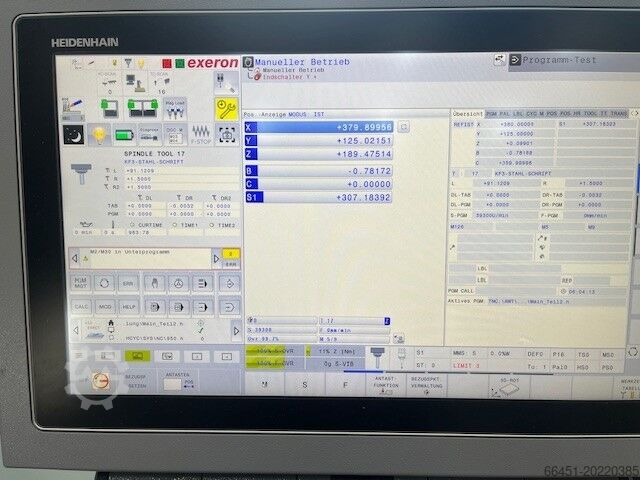Screen dimensions: 640x480
Task: Toggle the moon night-mode icon
Action: [x=74, y=134]
